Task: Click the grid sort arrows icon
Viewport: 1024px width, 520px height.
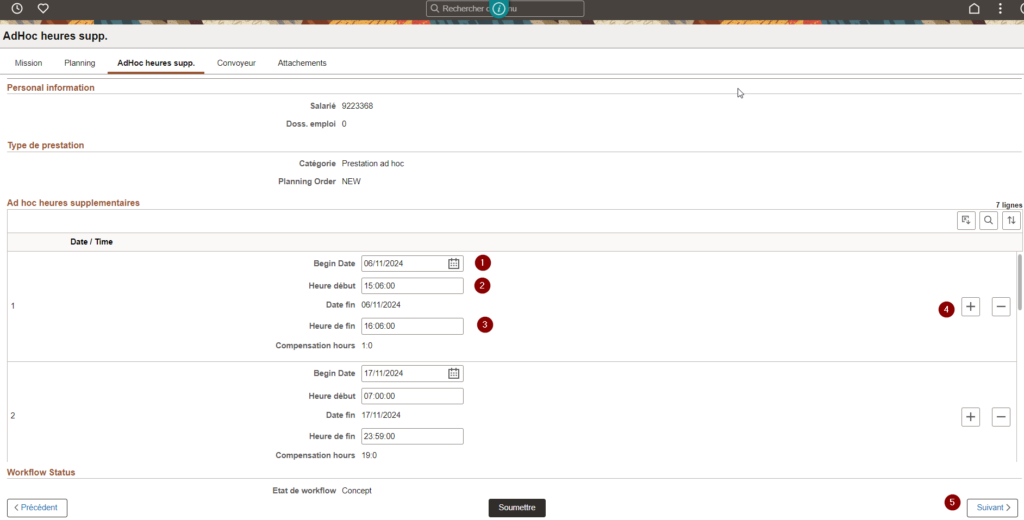Action: tap(1012, 221)
